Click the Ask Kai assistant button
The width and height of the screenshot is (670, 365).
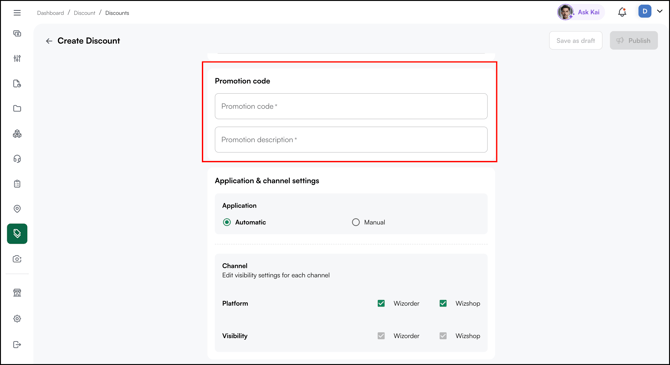point(579,12)
